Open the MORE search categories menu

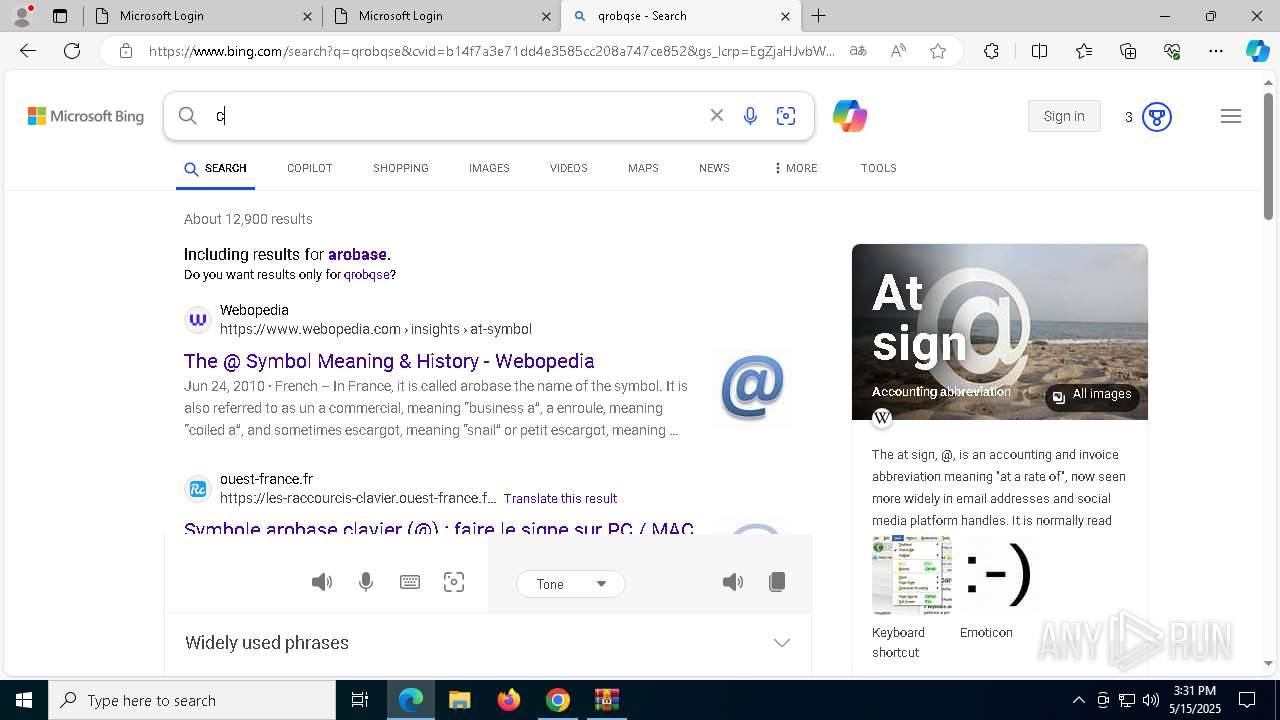pyautogui.click(x=795, y=168)
